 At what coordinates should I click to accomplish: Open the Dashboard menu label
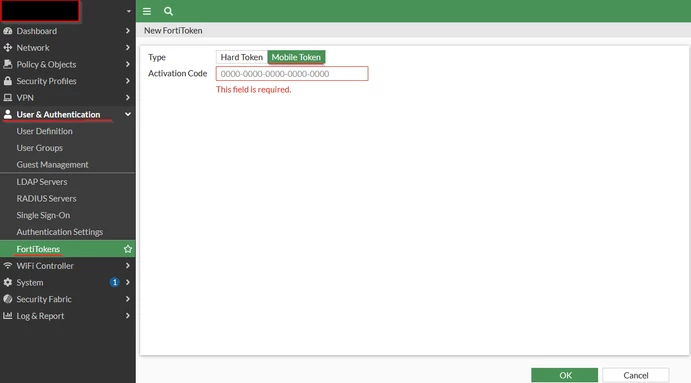[x=37, y=31]
